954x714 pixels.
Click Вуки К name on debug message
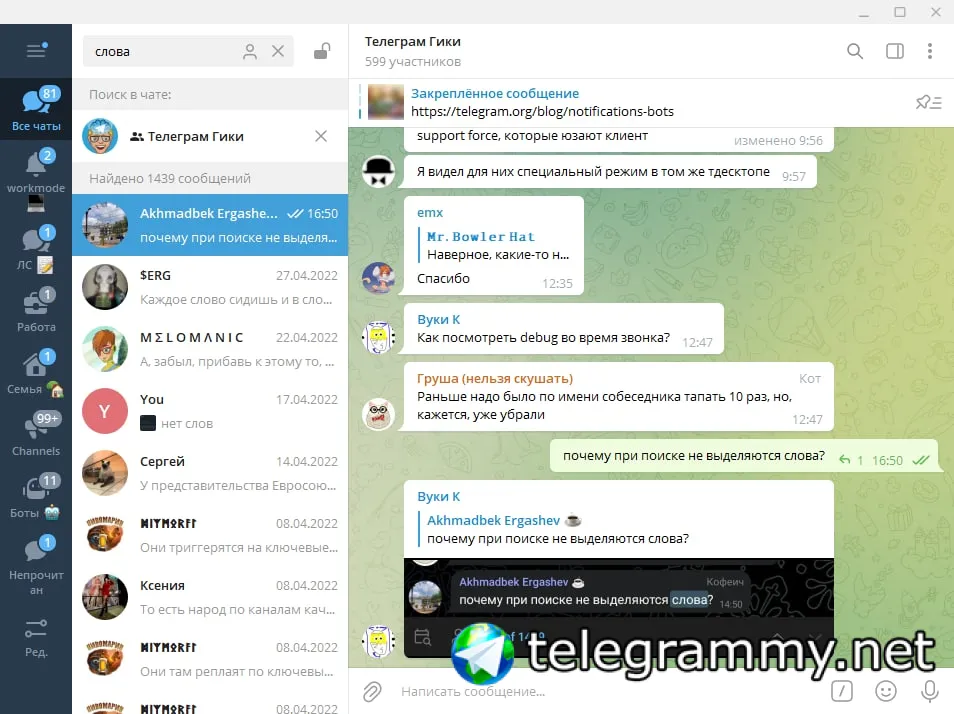[x=439, y=319]
